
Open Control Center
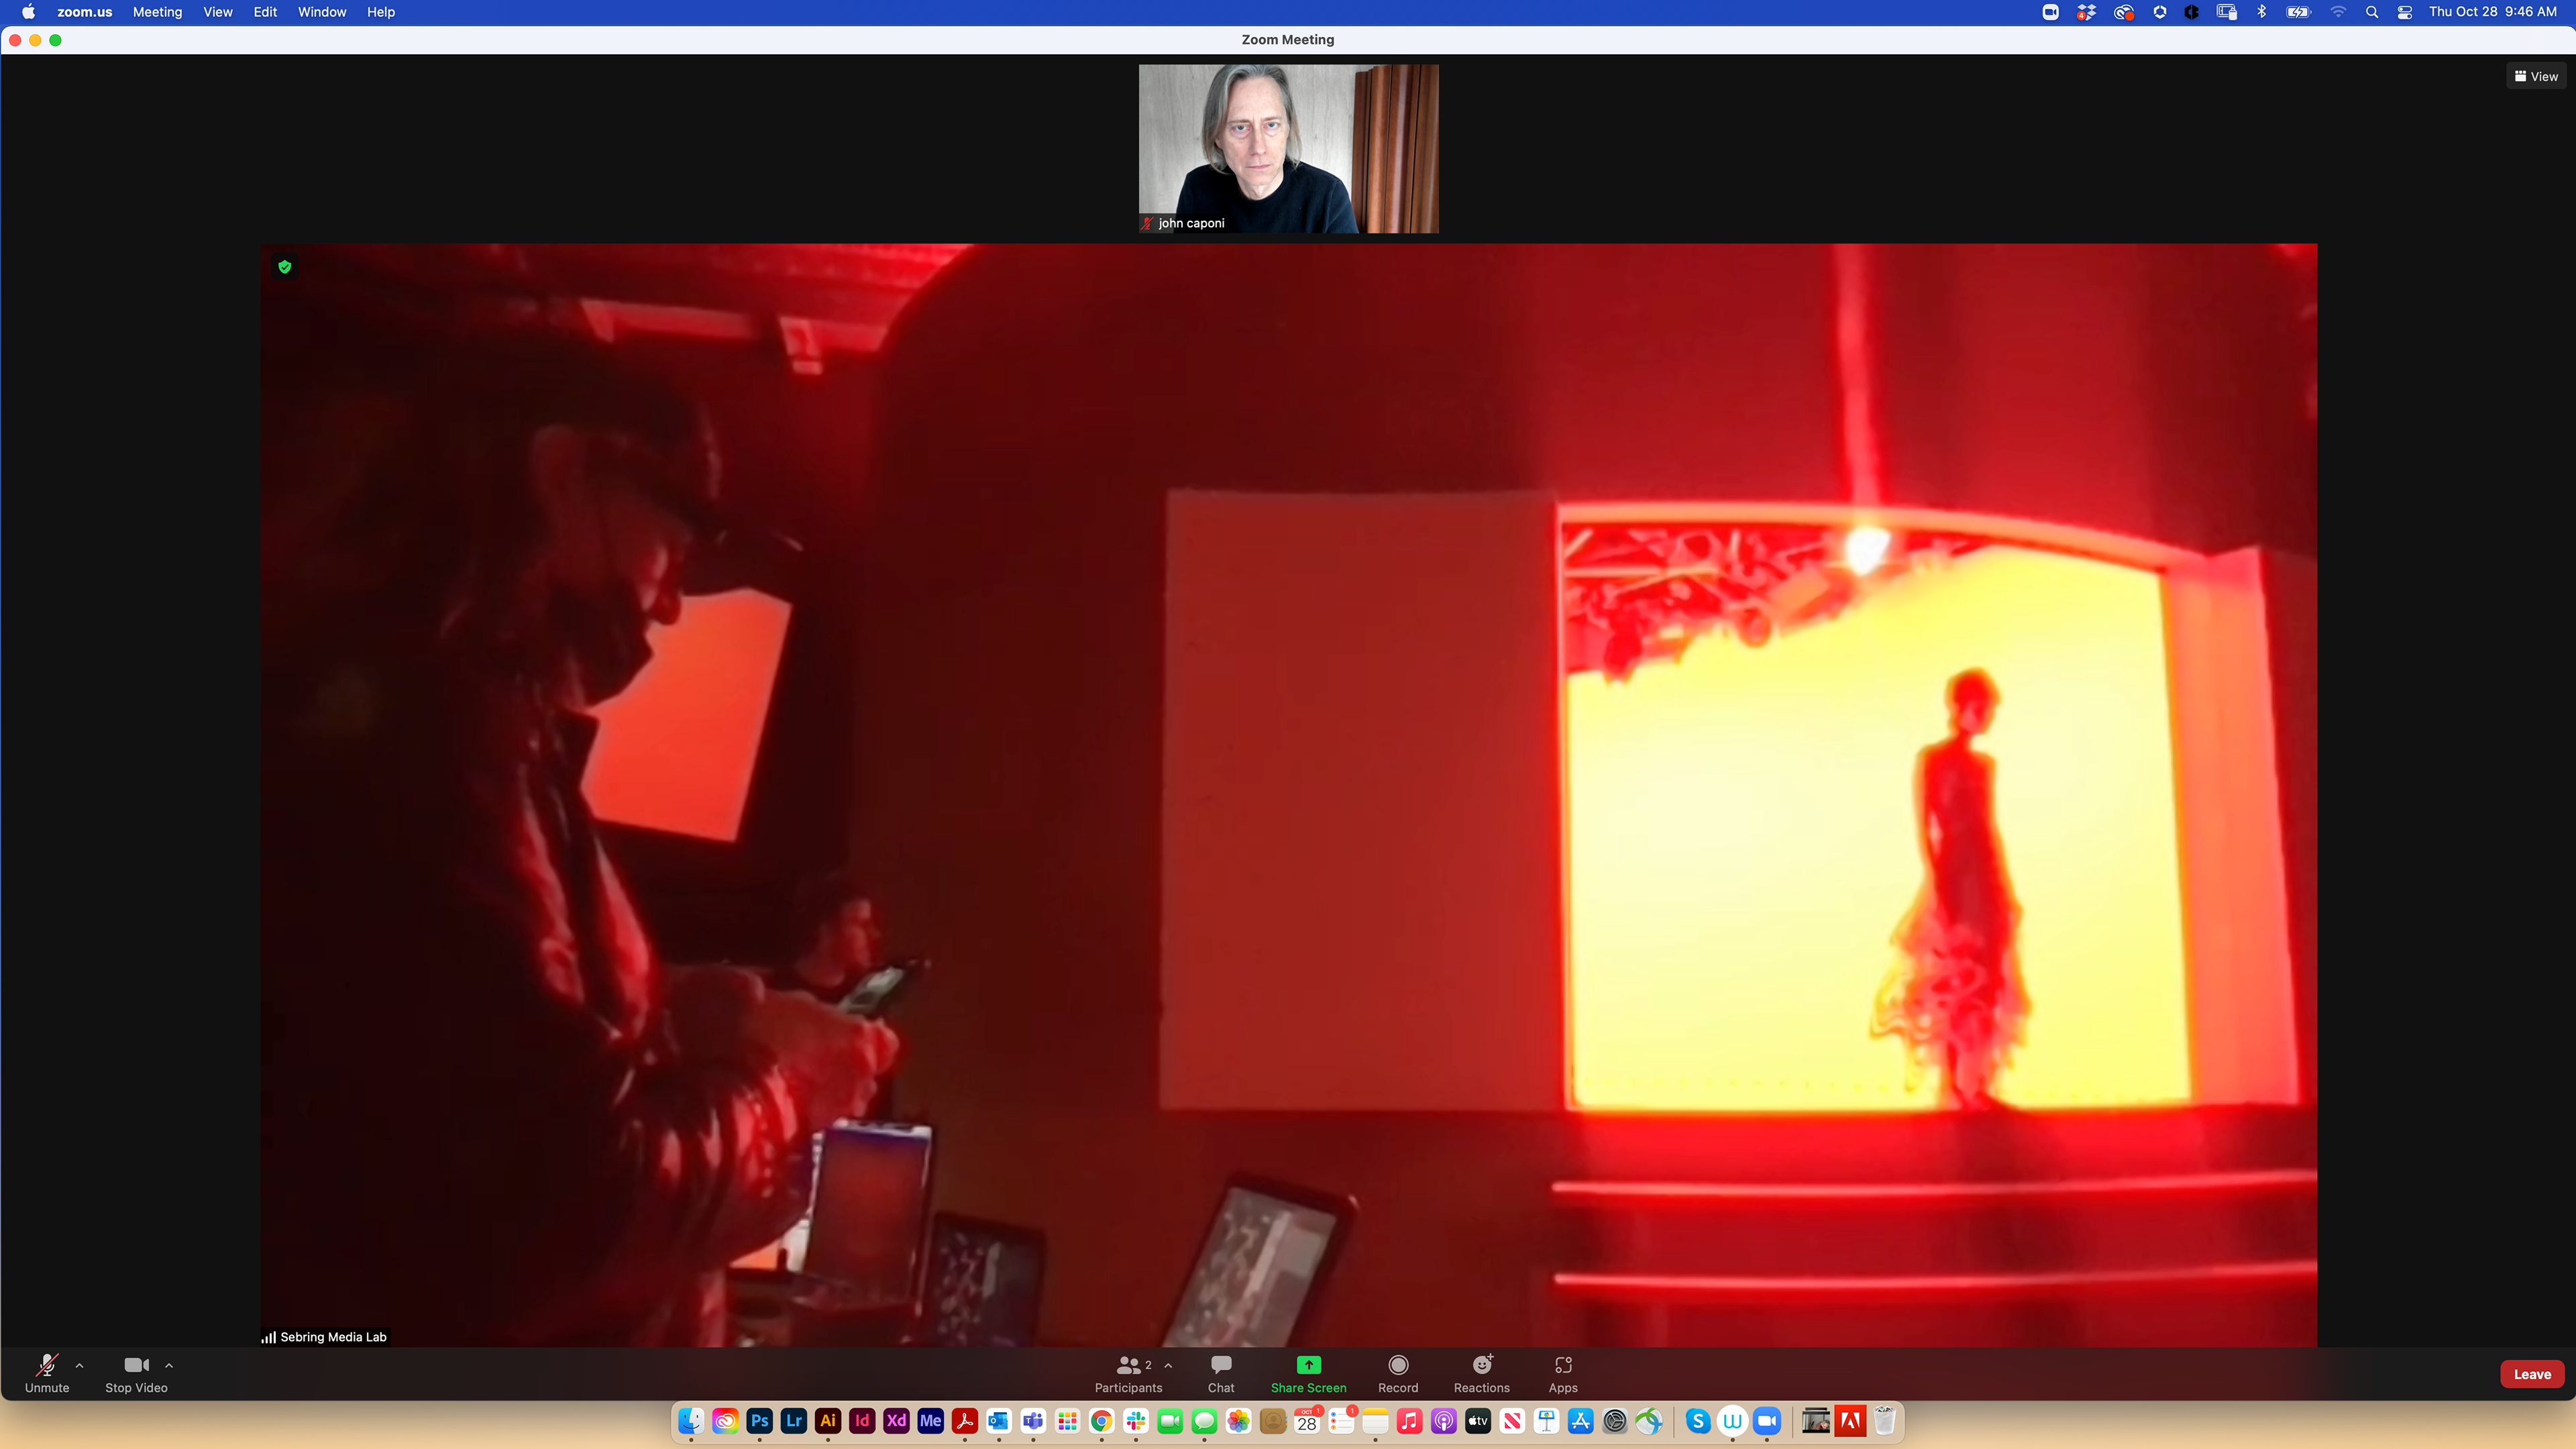2405,12
